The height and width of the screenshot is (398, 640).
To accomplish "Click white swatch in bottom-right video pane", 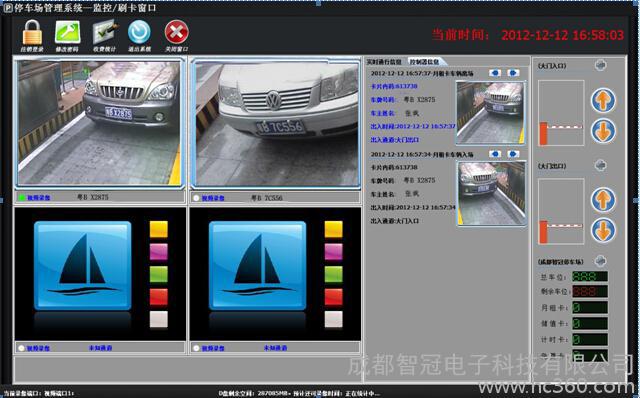I will pyautogui.click(x=333, y=319).
